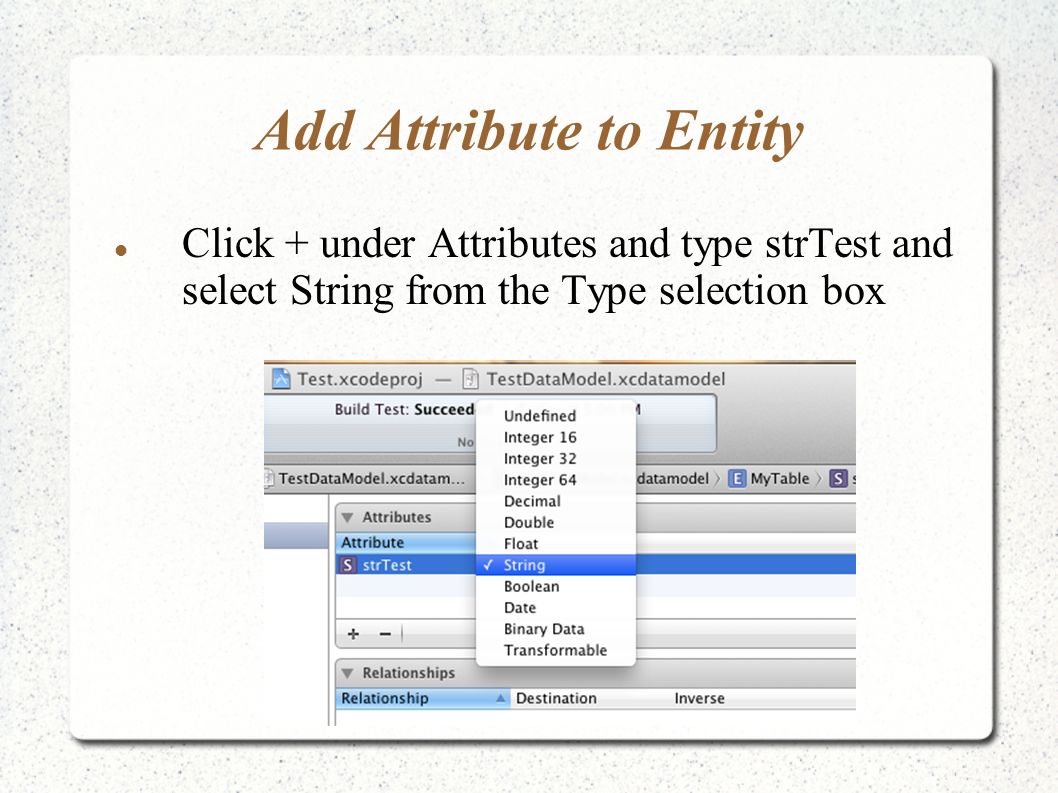Collapse the Attributes section triangle
The height and width of the screenshot is (793, 1058).
pos(347,518)
